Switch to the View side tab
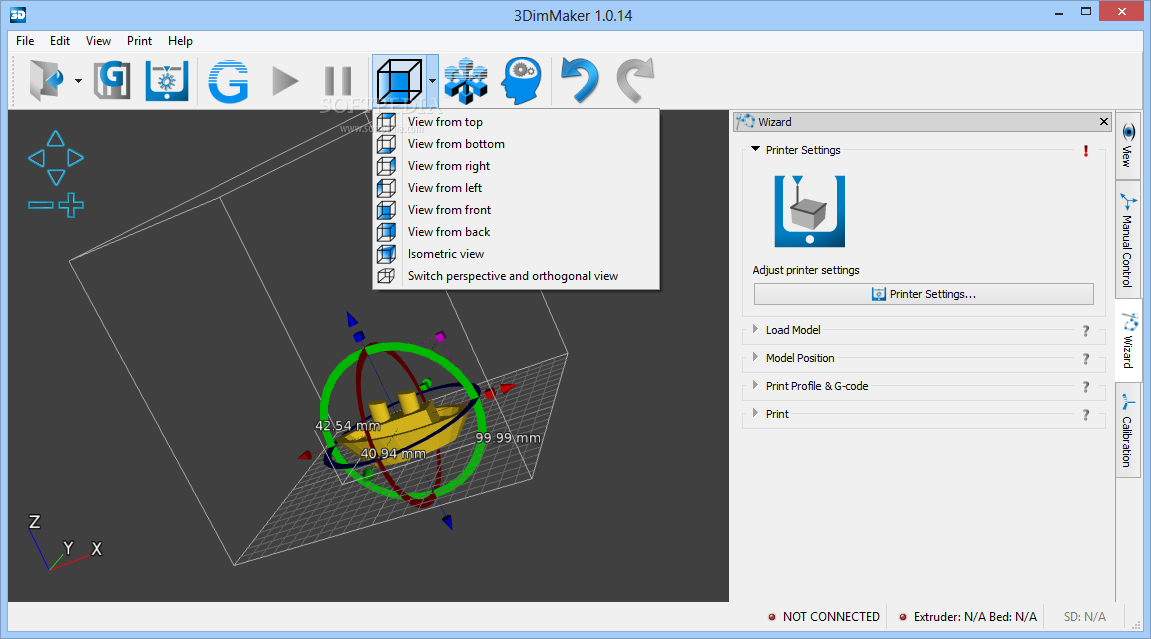This screenshot has width=1151, height=639. click(x=1128, y=145)
